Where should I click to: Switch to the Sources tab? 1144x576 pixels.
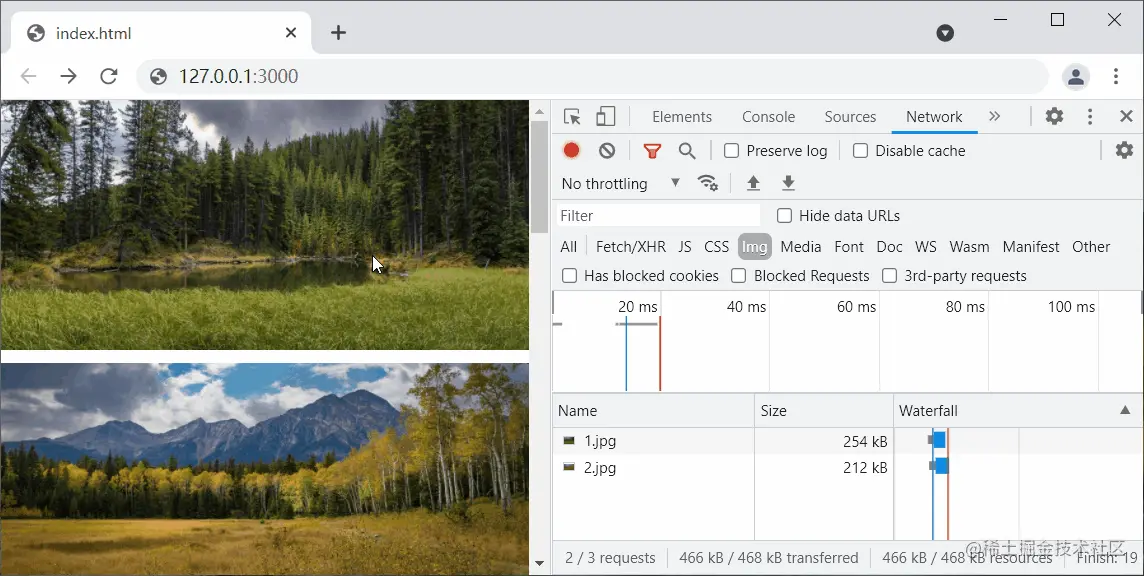pyautogui.click(x=850, y=117)
